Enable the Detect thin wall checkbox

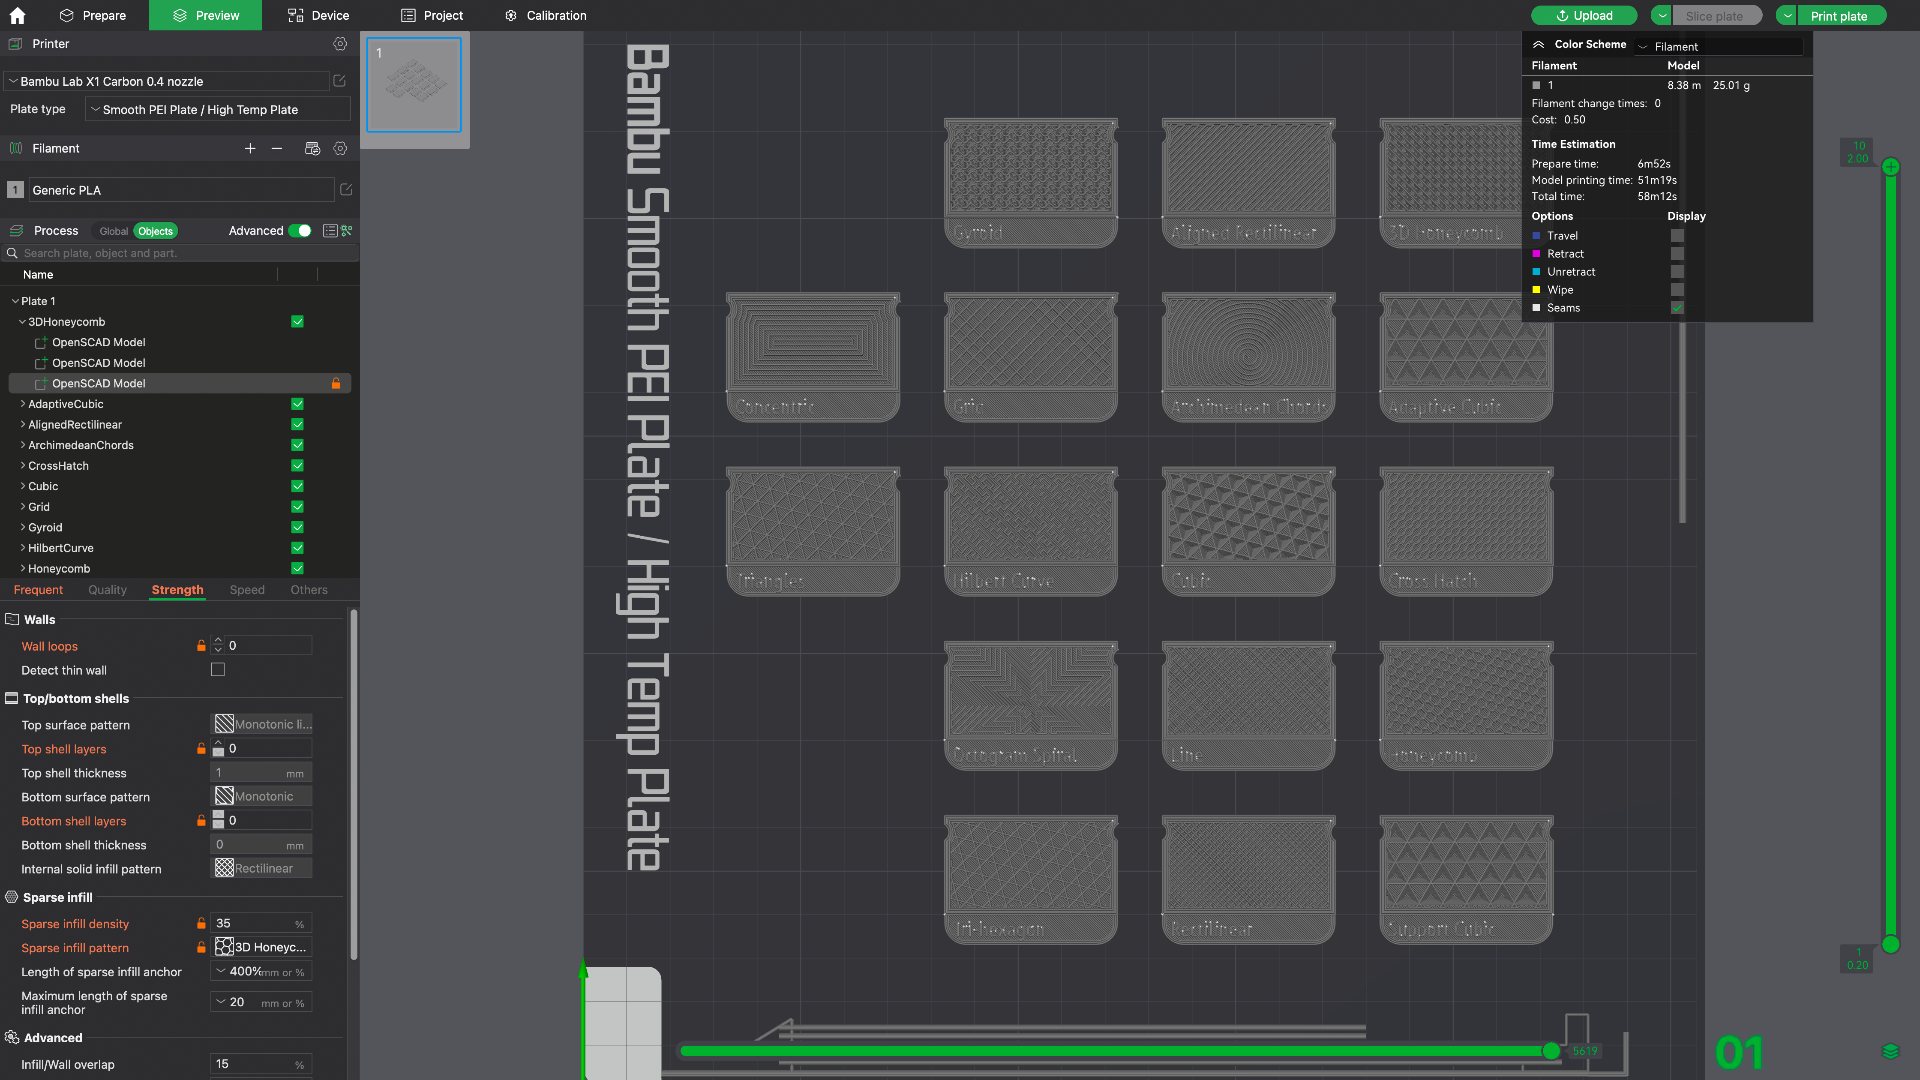218,670
